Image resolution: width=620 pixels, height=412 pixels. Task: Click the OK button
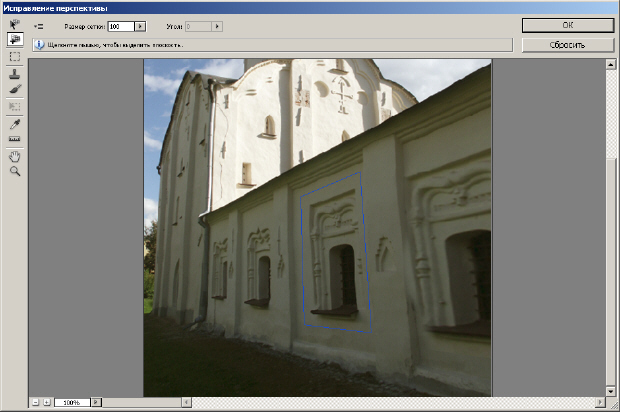(566, 25)
